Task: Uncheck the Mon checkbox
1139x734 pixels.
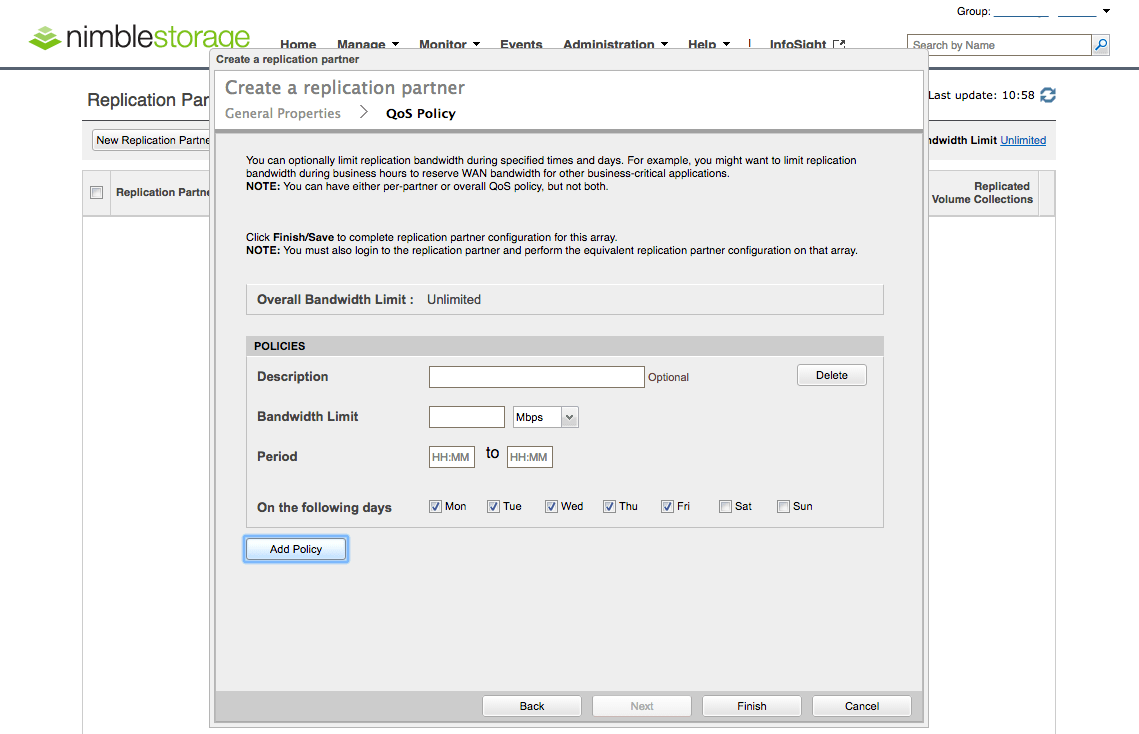Action: [435, 506]
